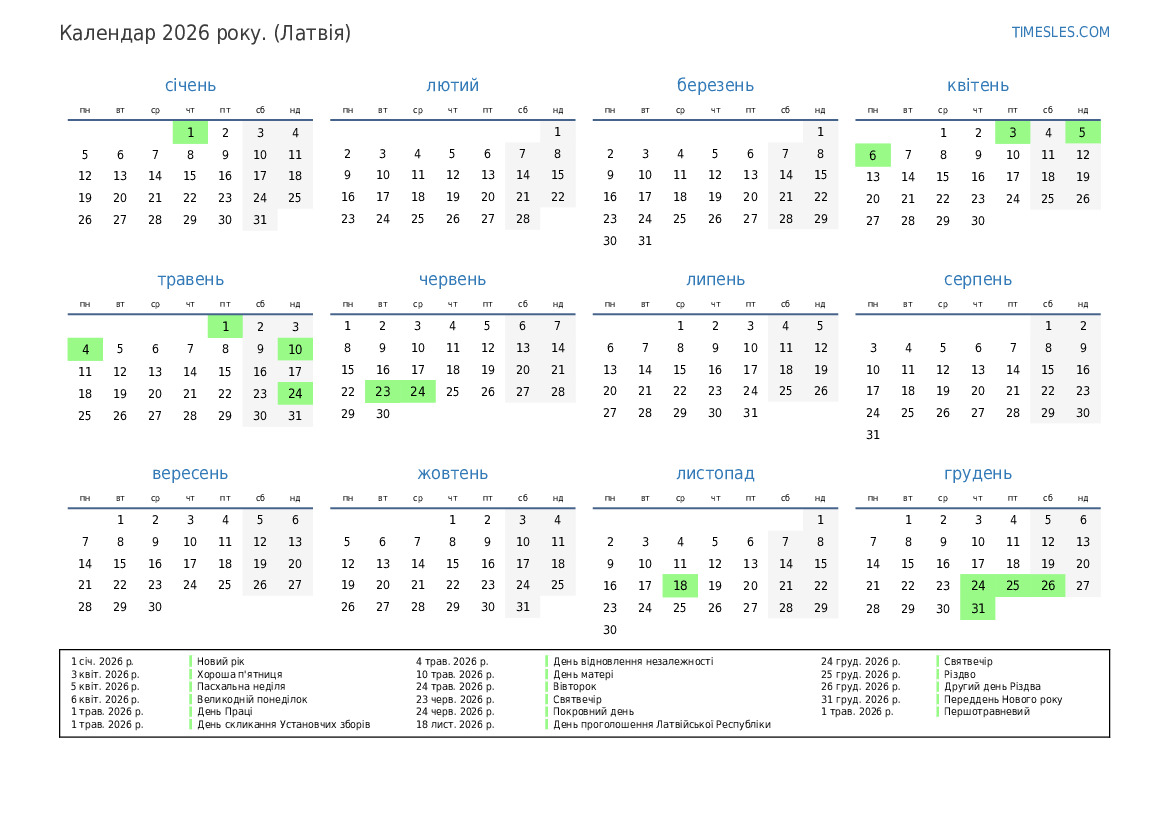This screenshot has height=827, width=1169.
Task: Click legend entry Великодній понеділок
Action: (252, 699)
